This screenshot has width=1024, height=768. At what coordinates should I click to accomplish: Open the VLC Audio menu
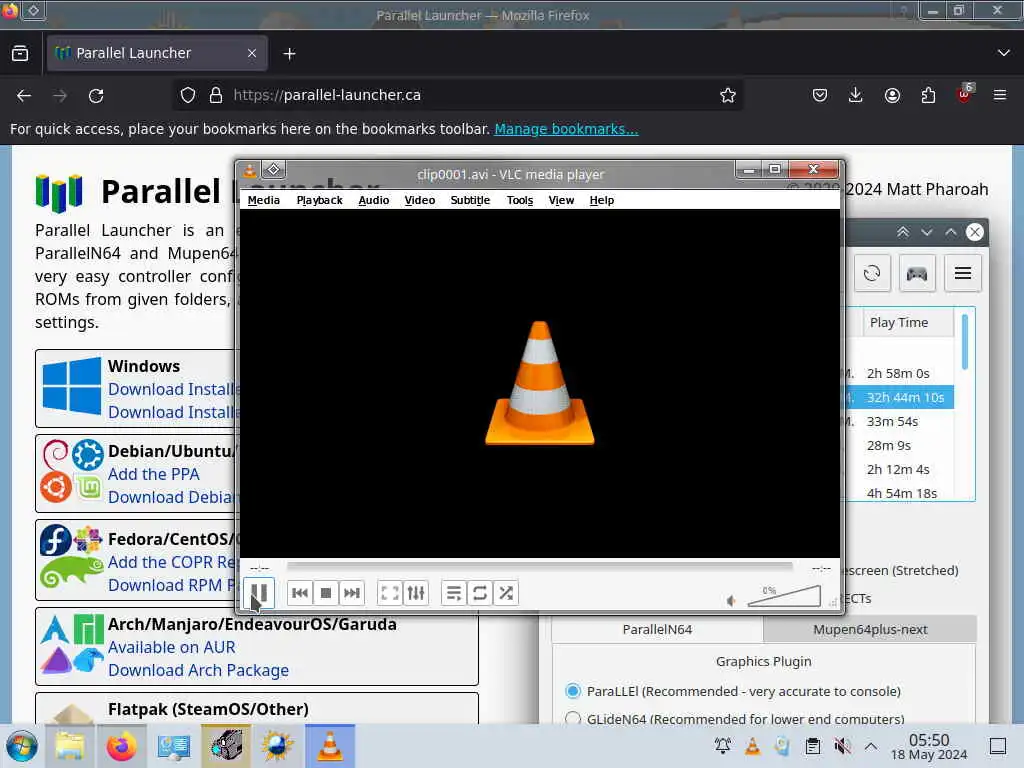click(x=374, y=200)
